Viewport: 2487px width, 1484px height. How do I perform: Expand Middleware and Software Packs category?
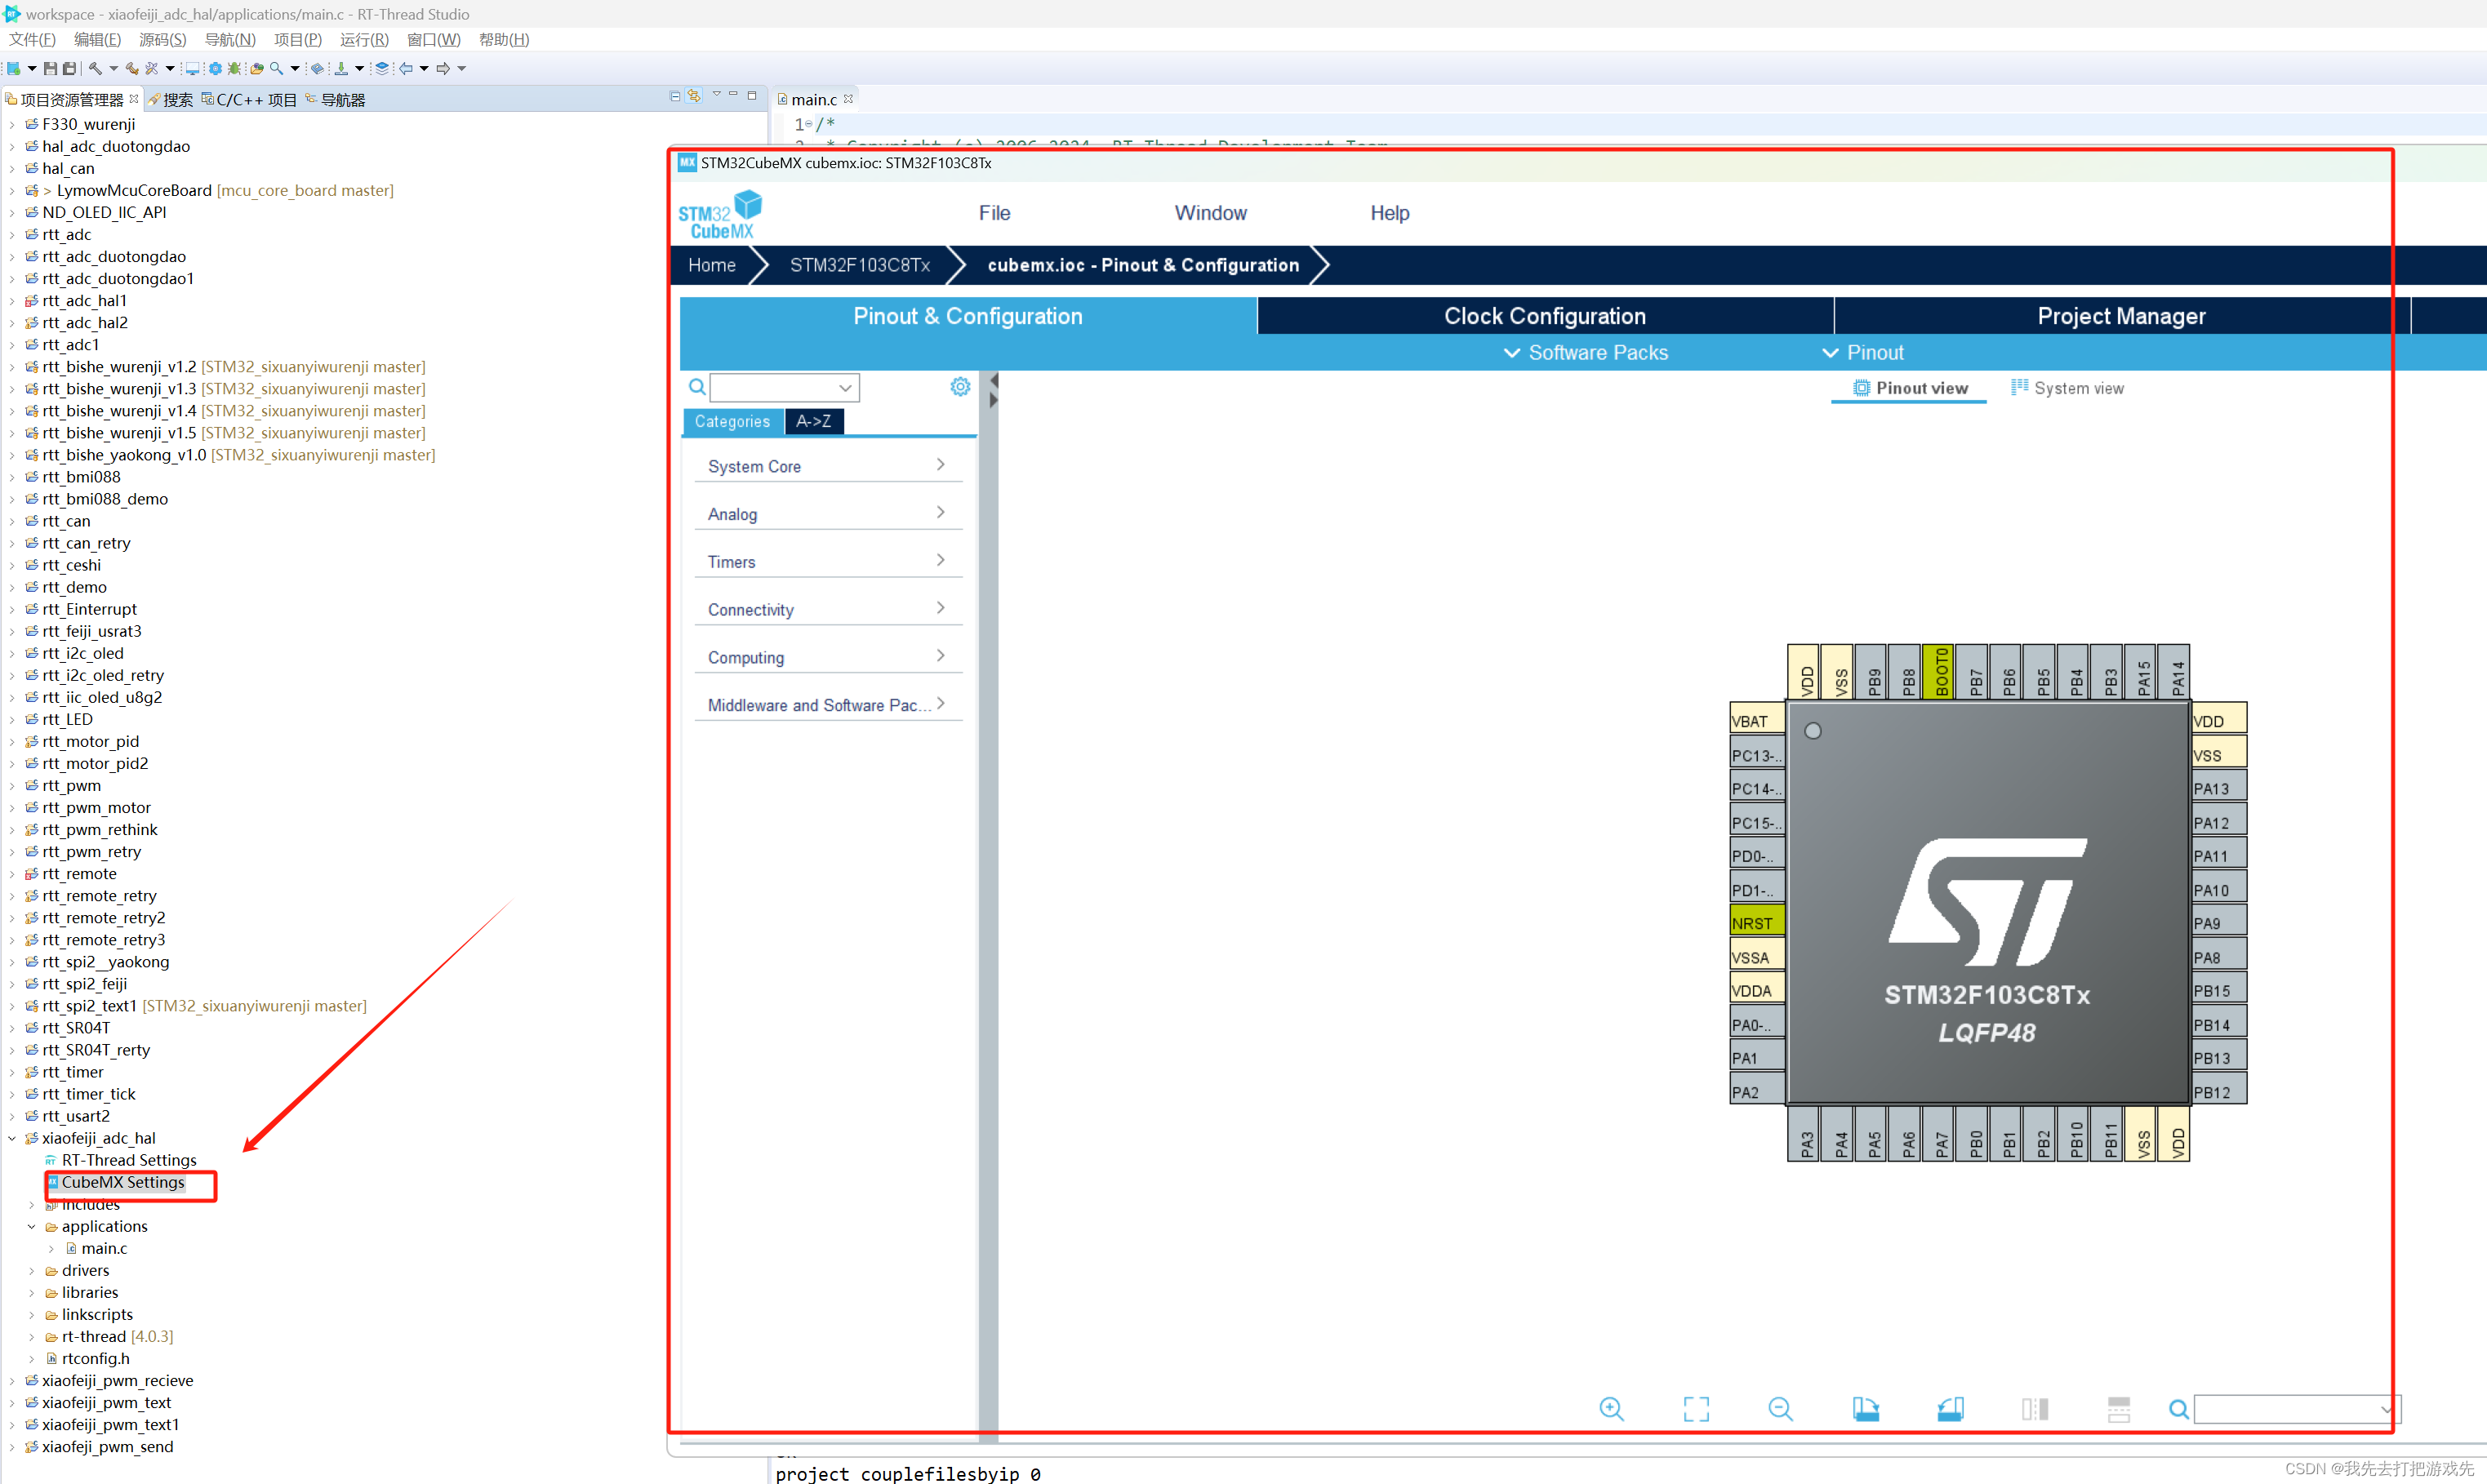tap(828, 705)
